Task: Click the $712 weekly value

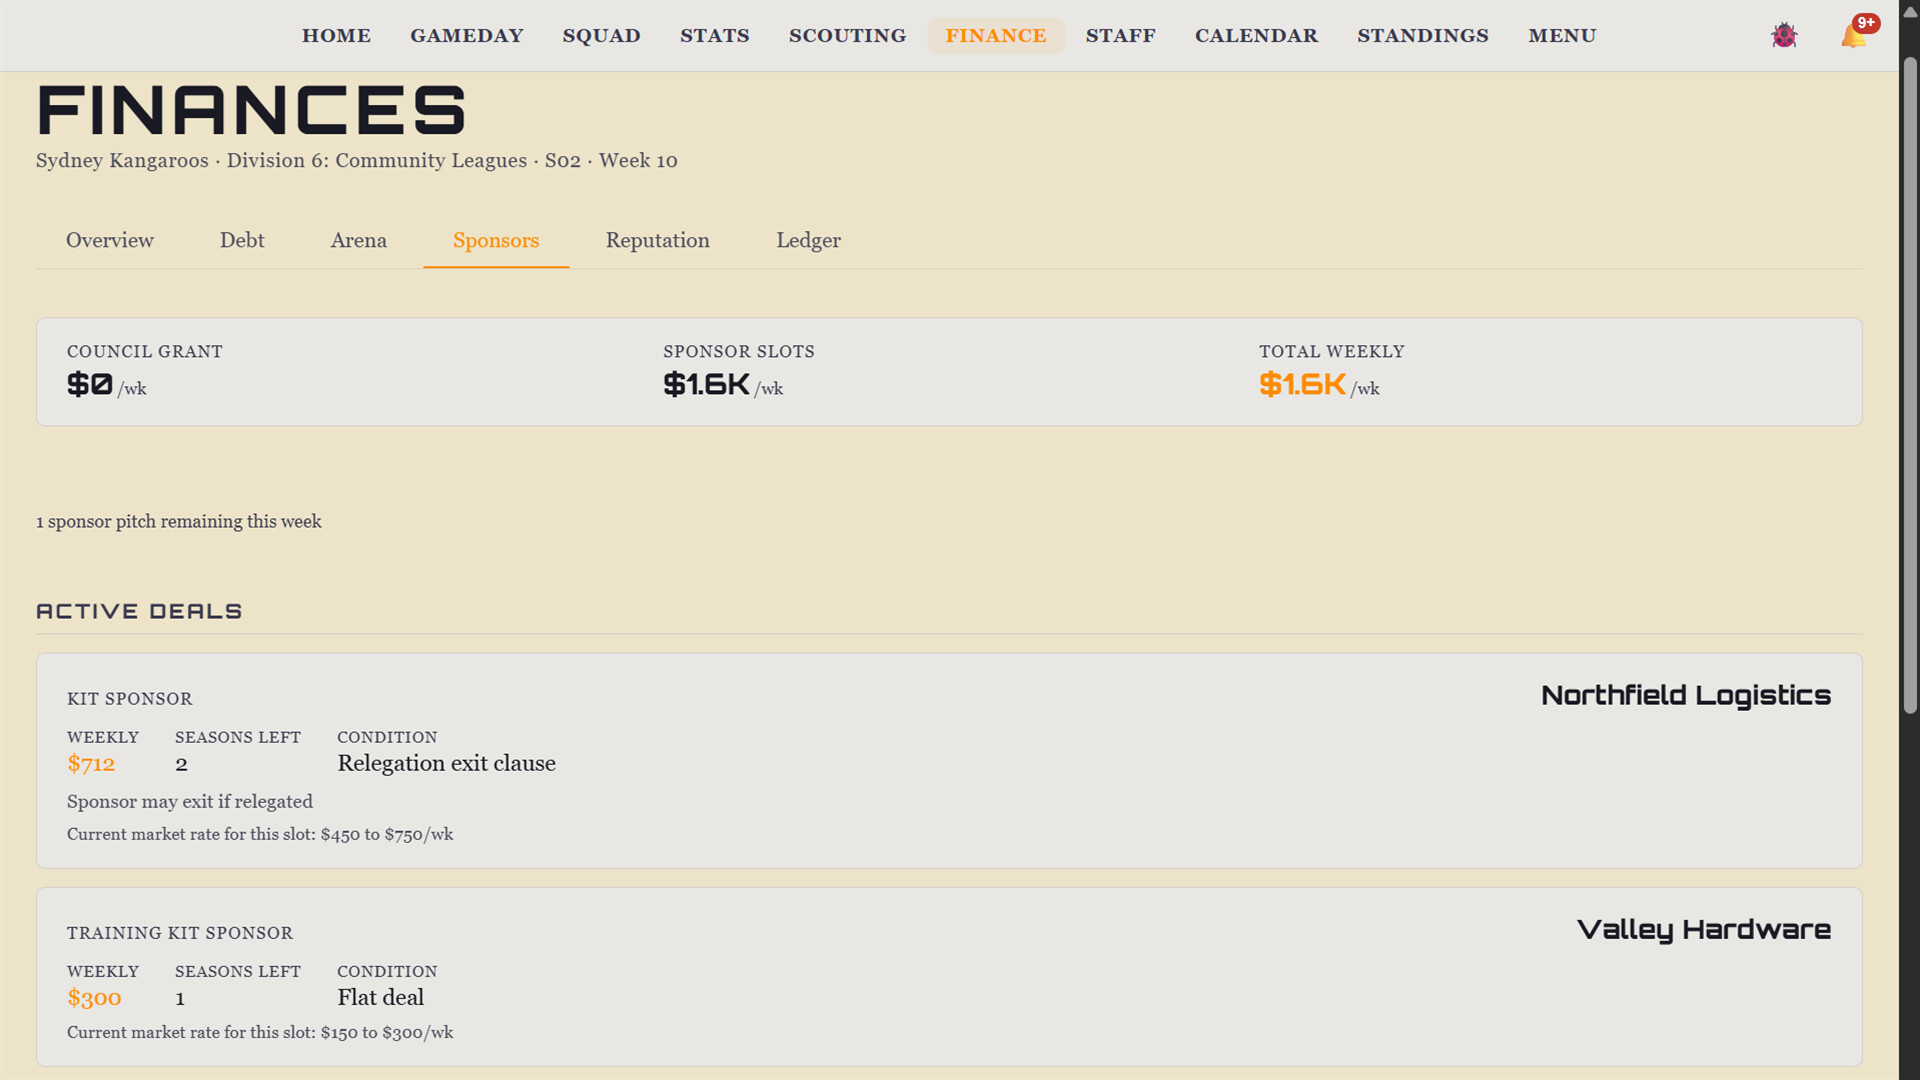Action: click(91, 764)
